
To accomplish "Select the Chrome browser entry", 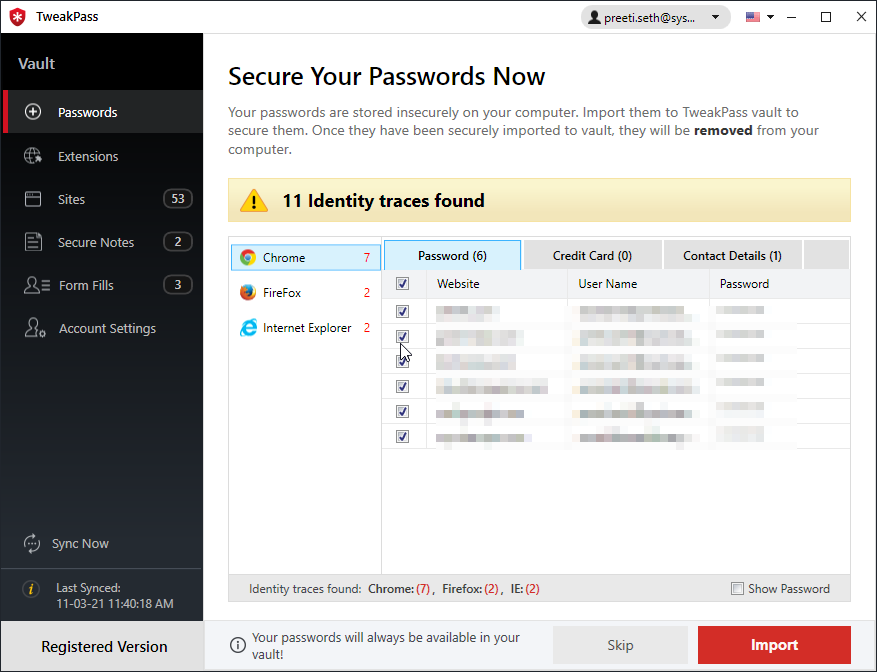I will point(300,257).
